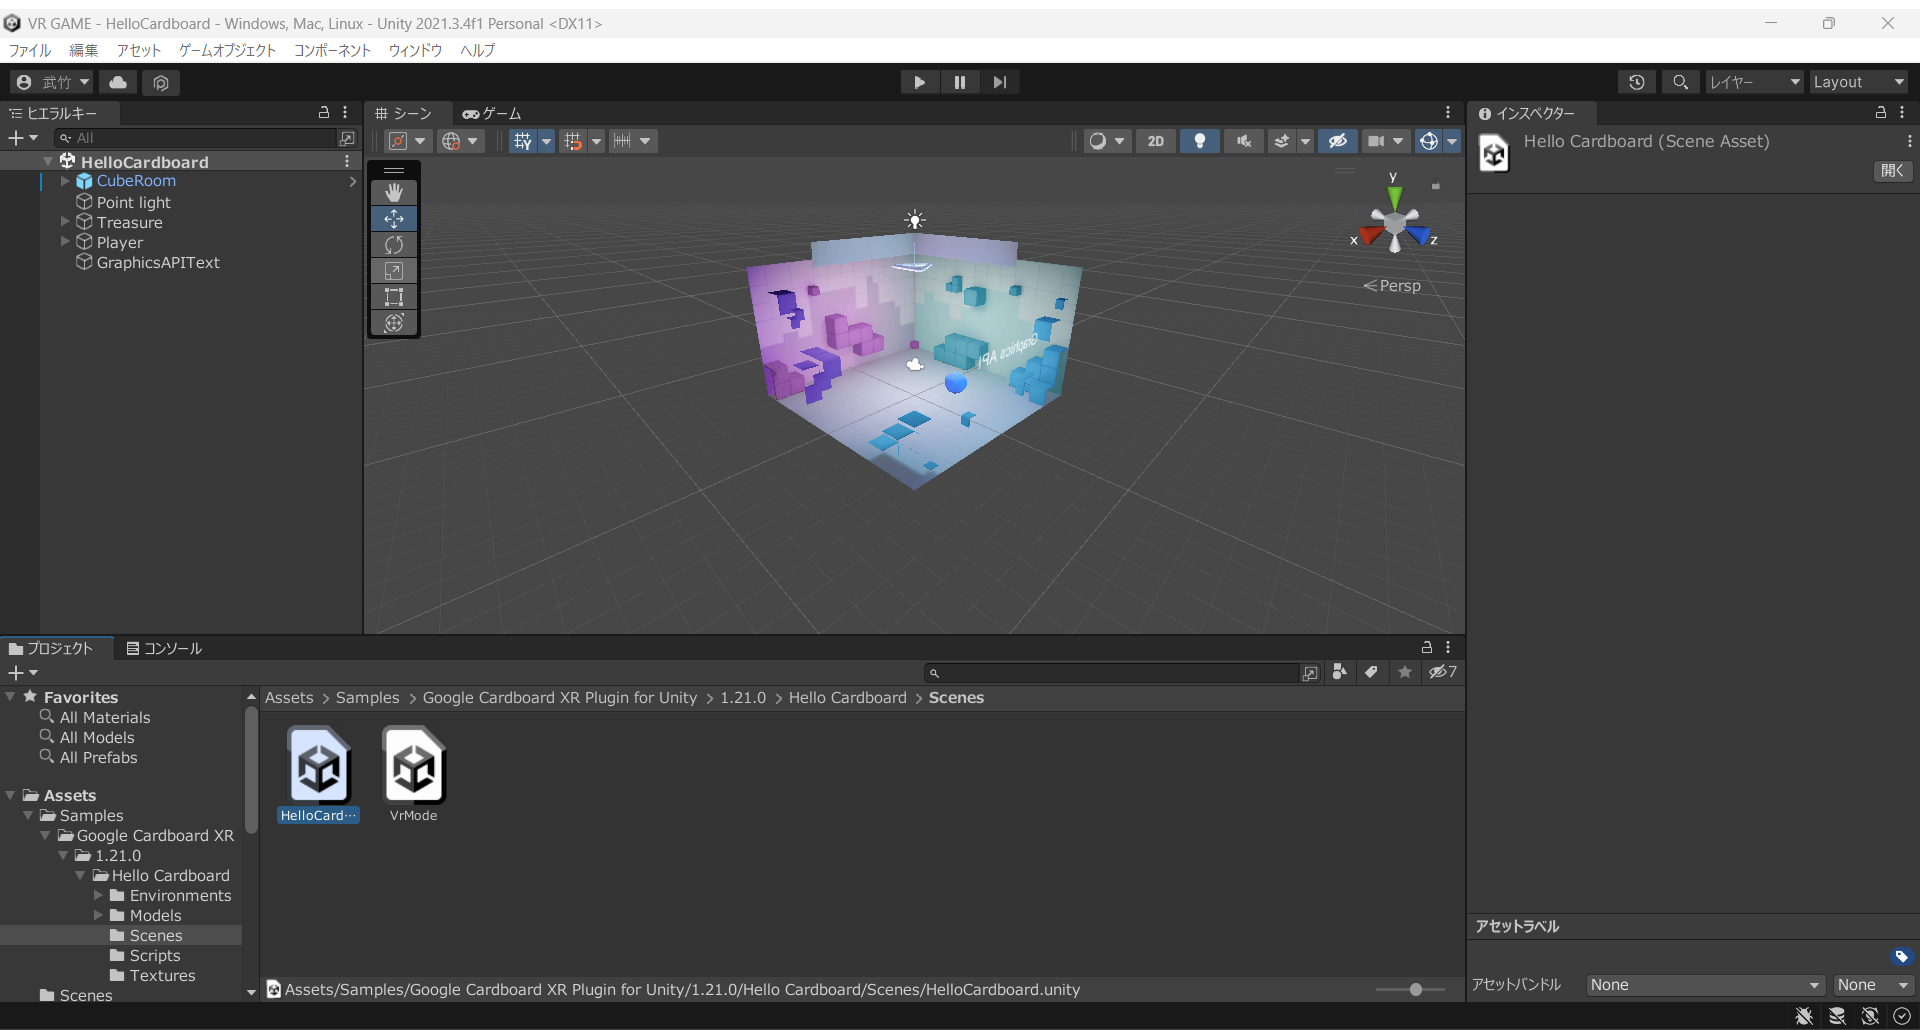Image resolution: width=1920 pixels, height=1030 pixels.
Task: Select the Scale tool
Action: [x=394, y=270]
